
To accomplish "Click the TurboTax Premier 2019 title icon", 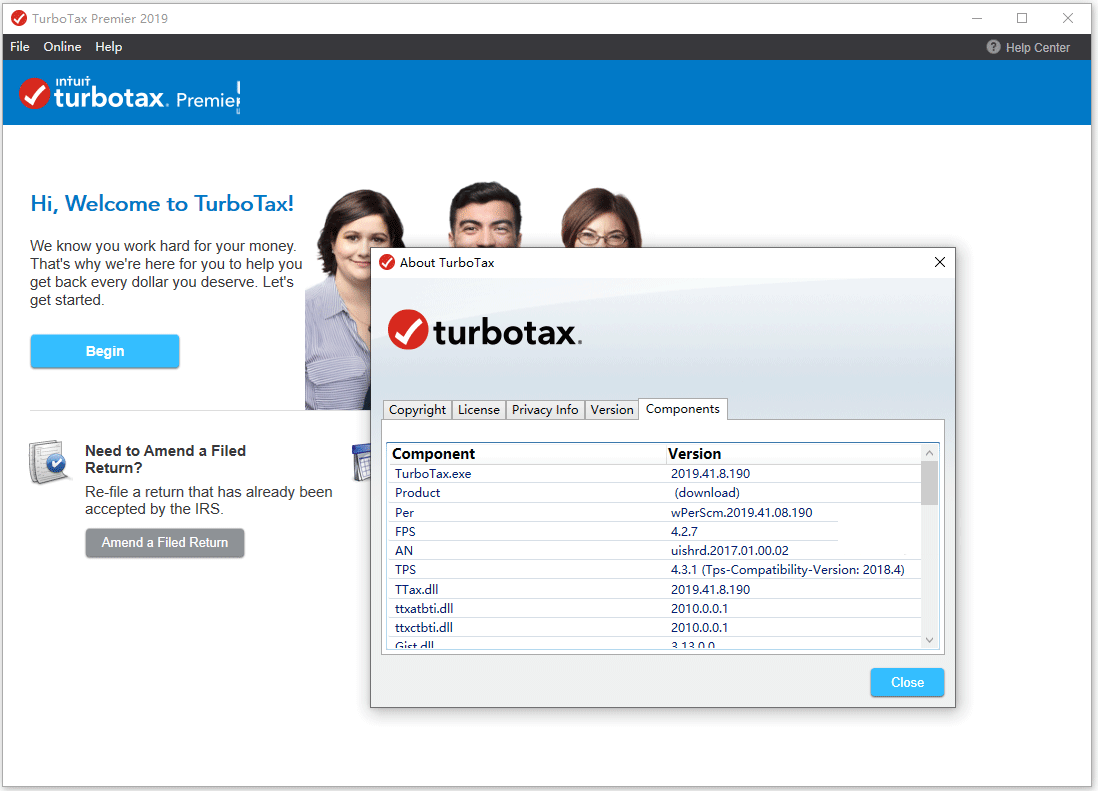I will (x=19, y=18).
